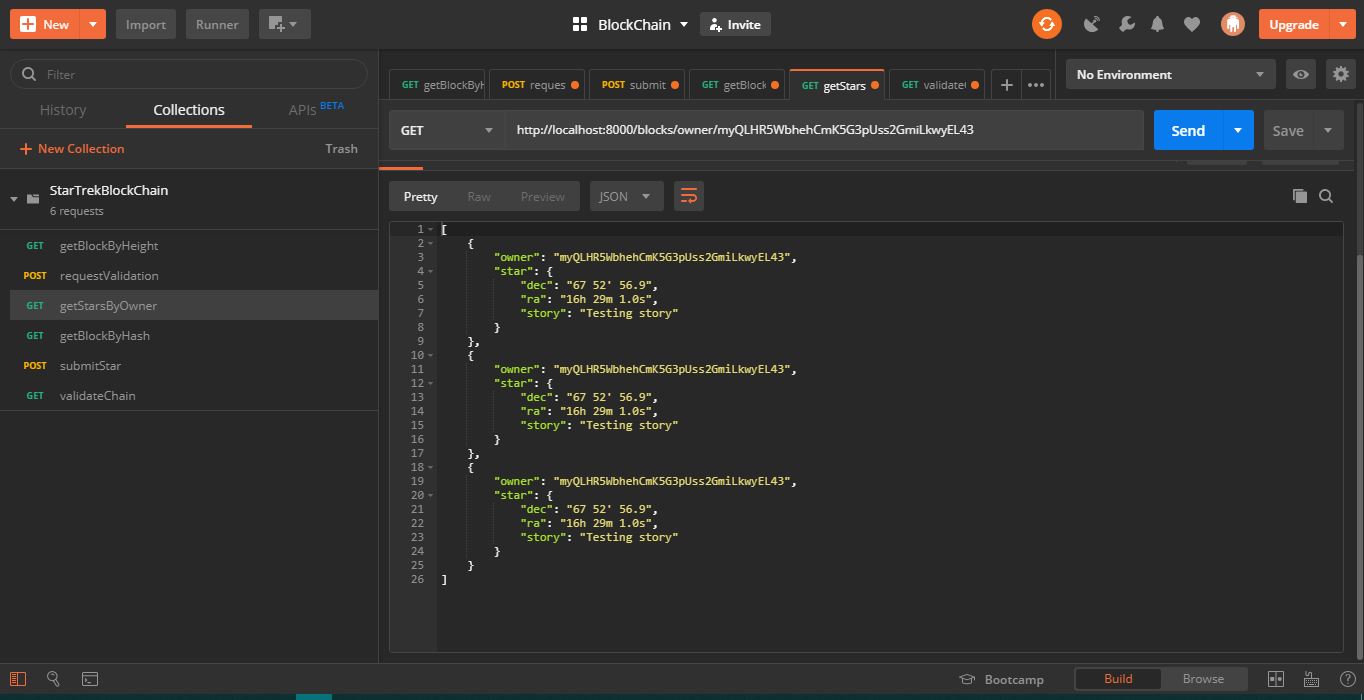Switch to Build mode
The height and width of the screenshot is (700, 1364).
(x=1118, y=678)
